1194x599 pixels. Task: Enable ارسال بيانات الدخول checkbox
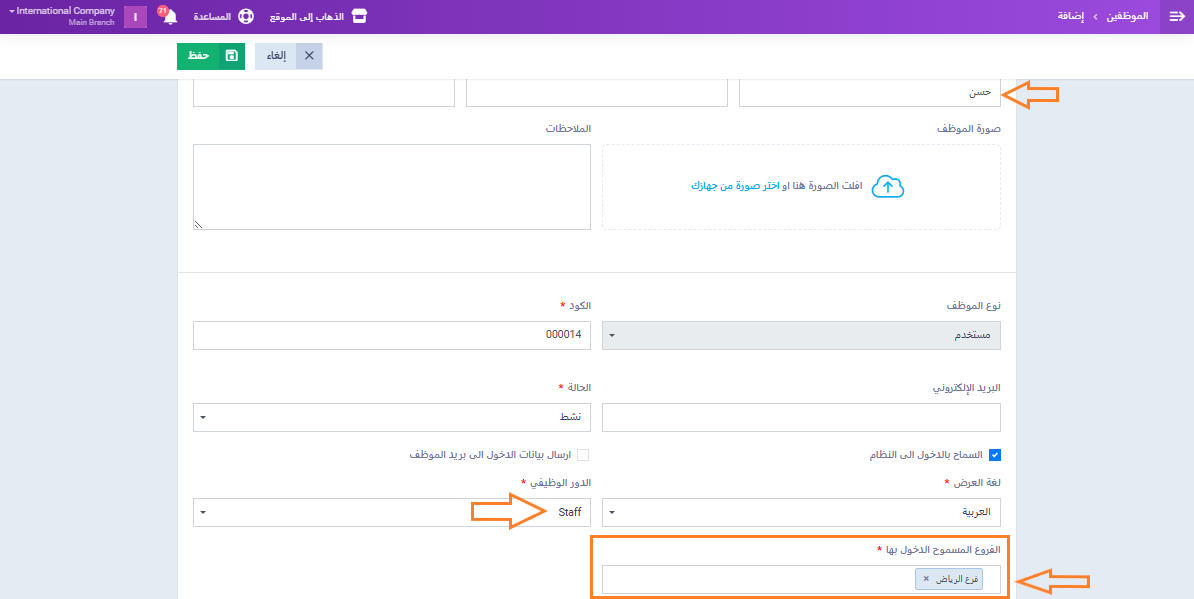(583, 455)
